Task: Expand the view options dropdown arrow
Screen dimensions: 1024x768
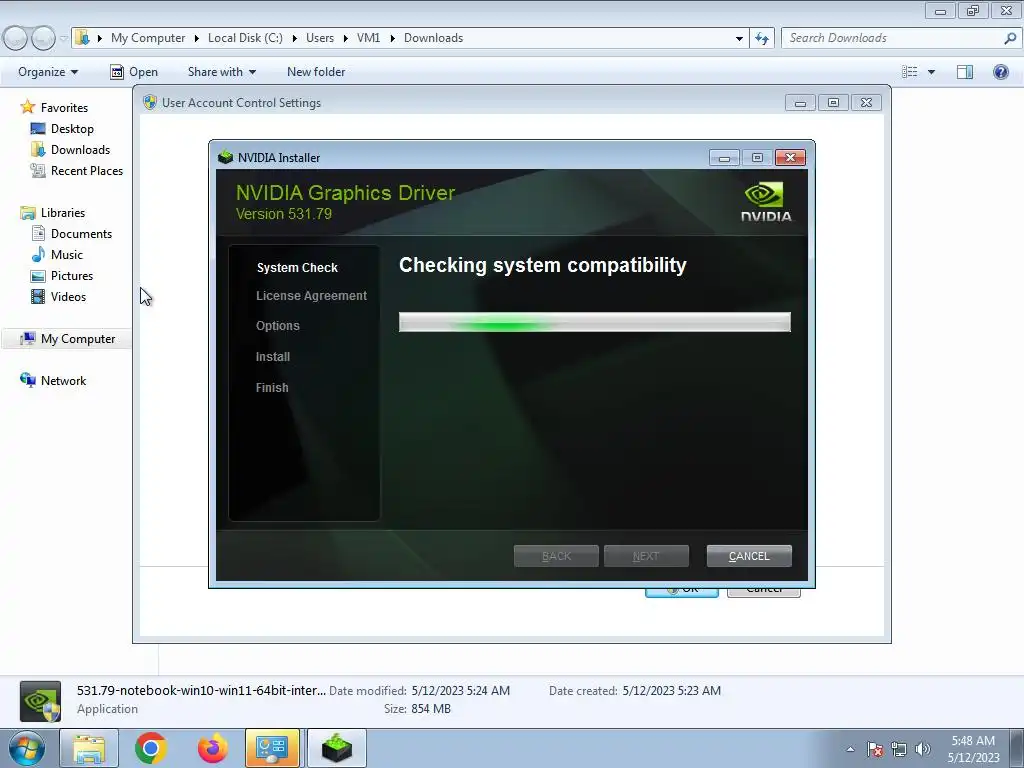Action: pyautogui.click(x=931, y=72)
